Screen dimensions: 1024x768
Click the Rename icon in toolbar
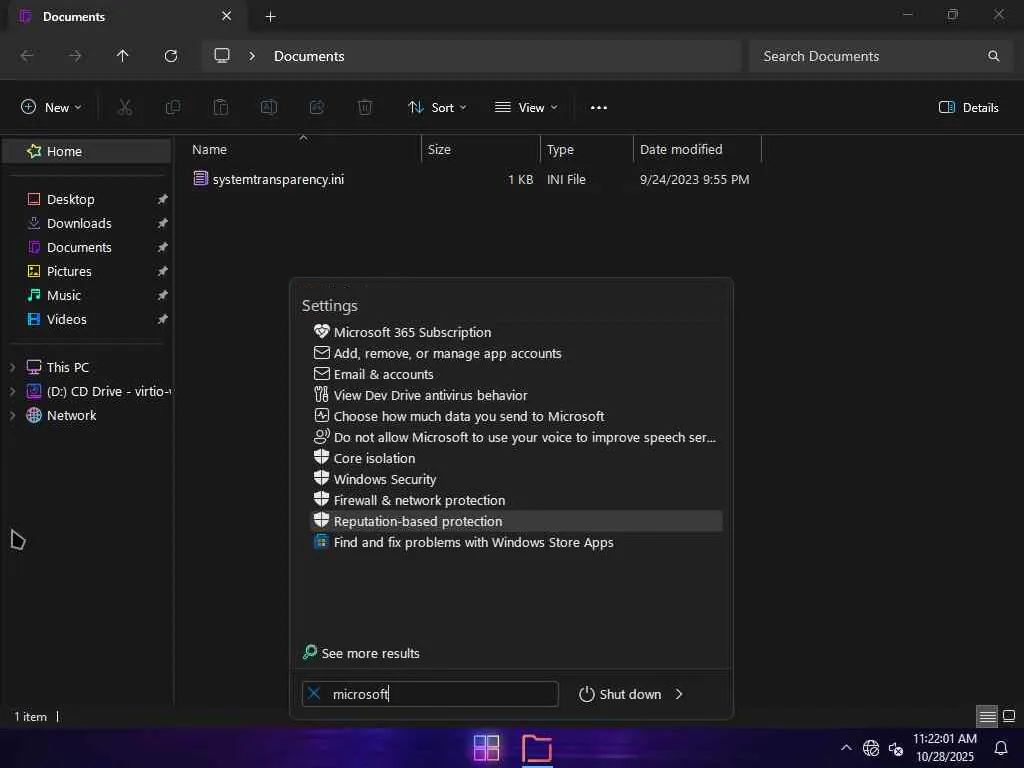coord(269,108)
